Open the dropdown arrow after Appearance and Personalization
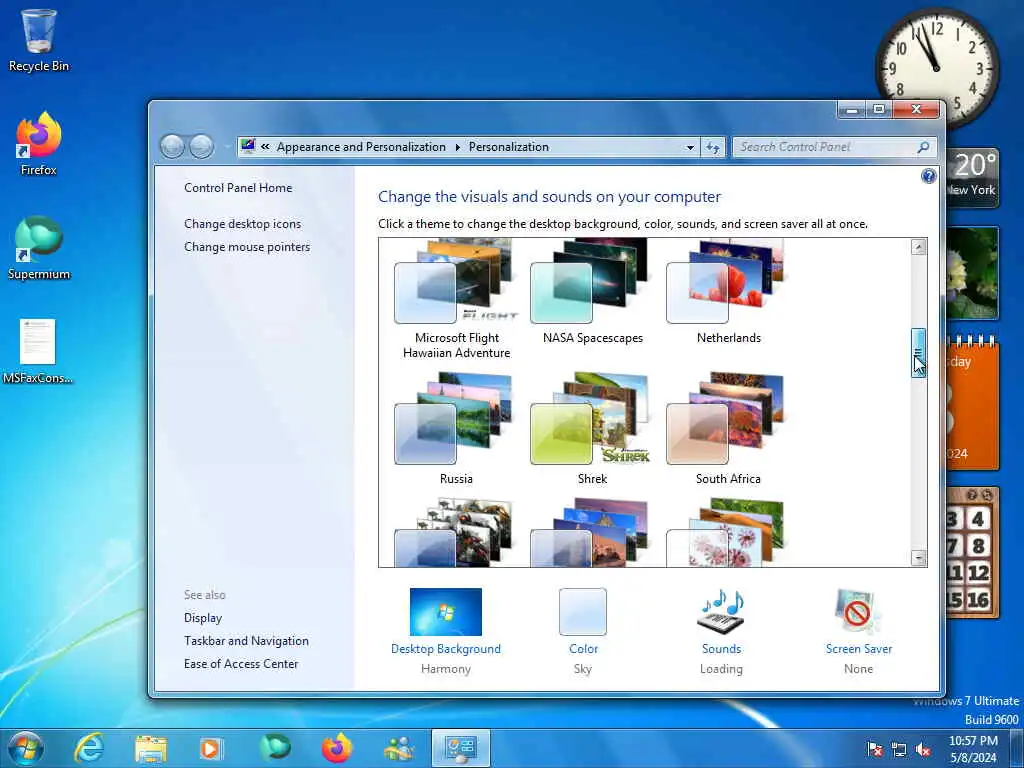Image resolution: width=1024 pixels, height=768 pixels. coord(457,147)
